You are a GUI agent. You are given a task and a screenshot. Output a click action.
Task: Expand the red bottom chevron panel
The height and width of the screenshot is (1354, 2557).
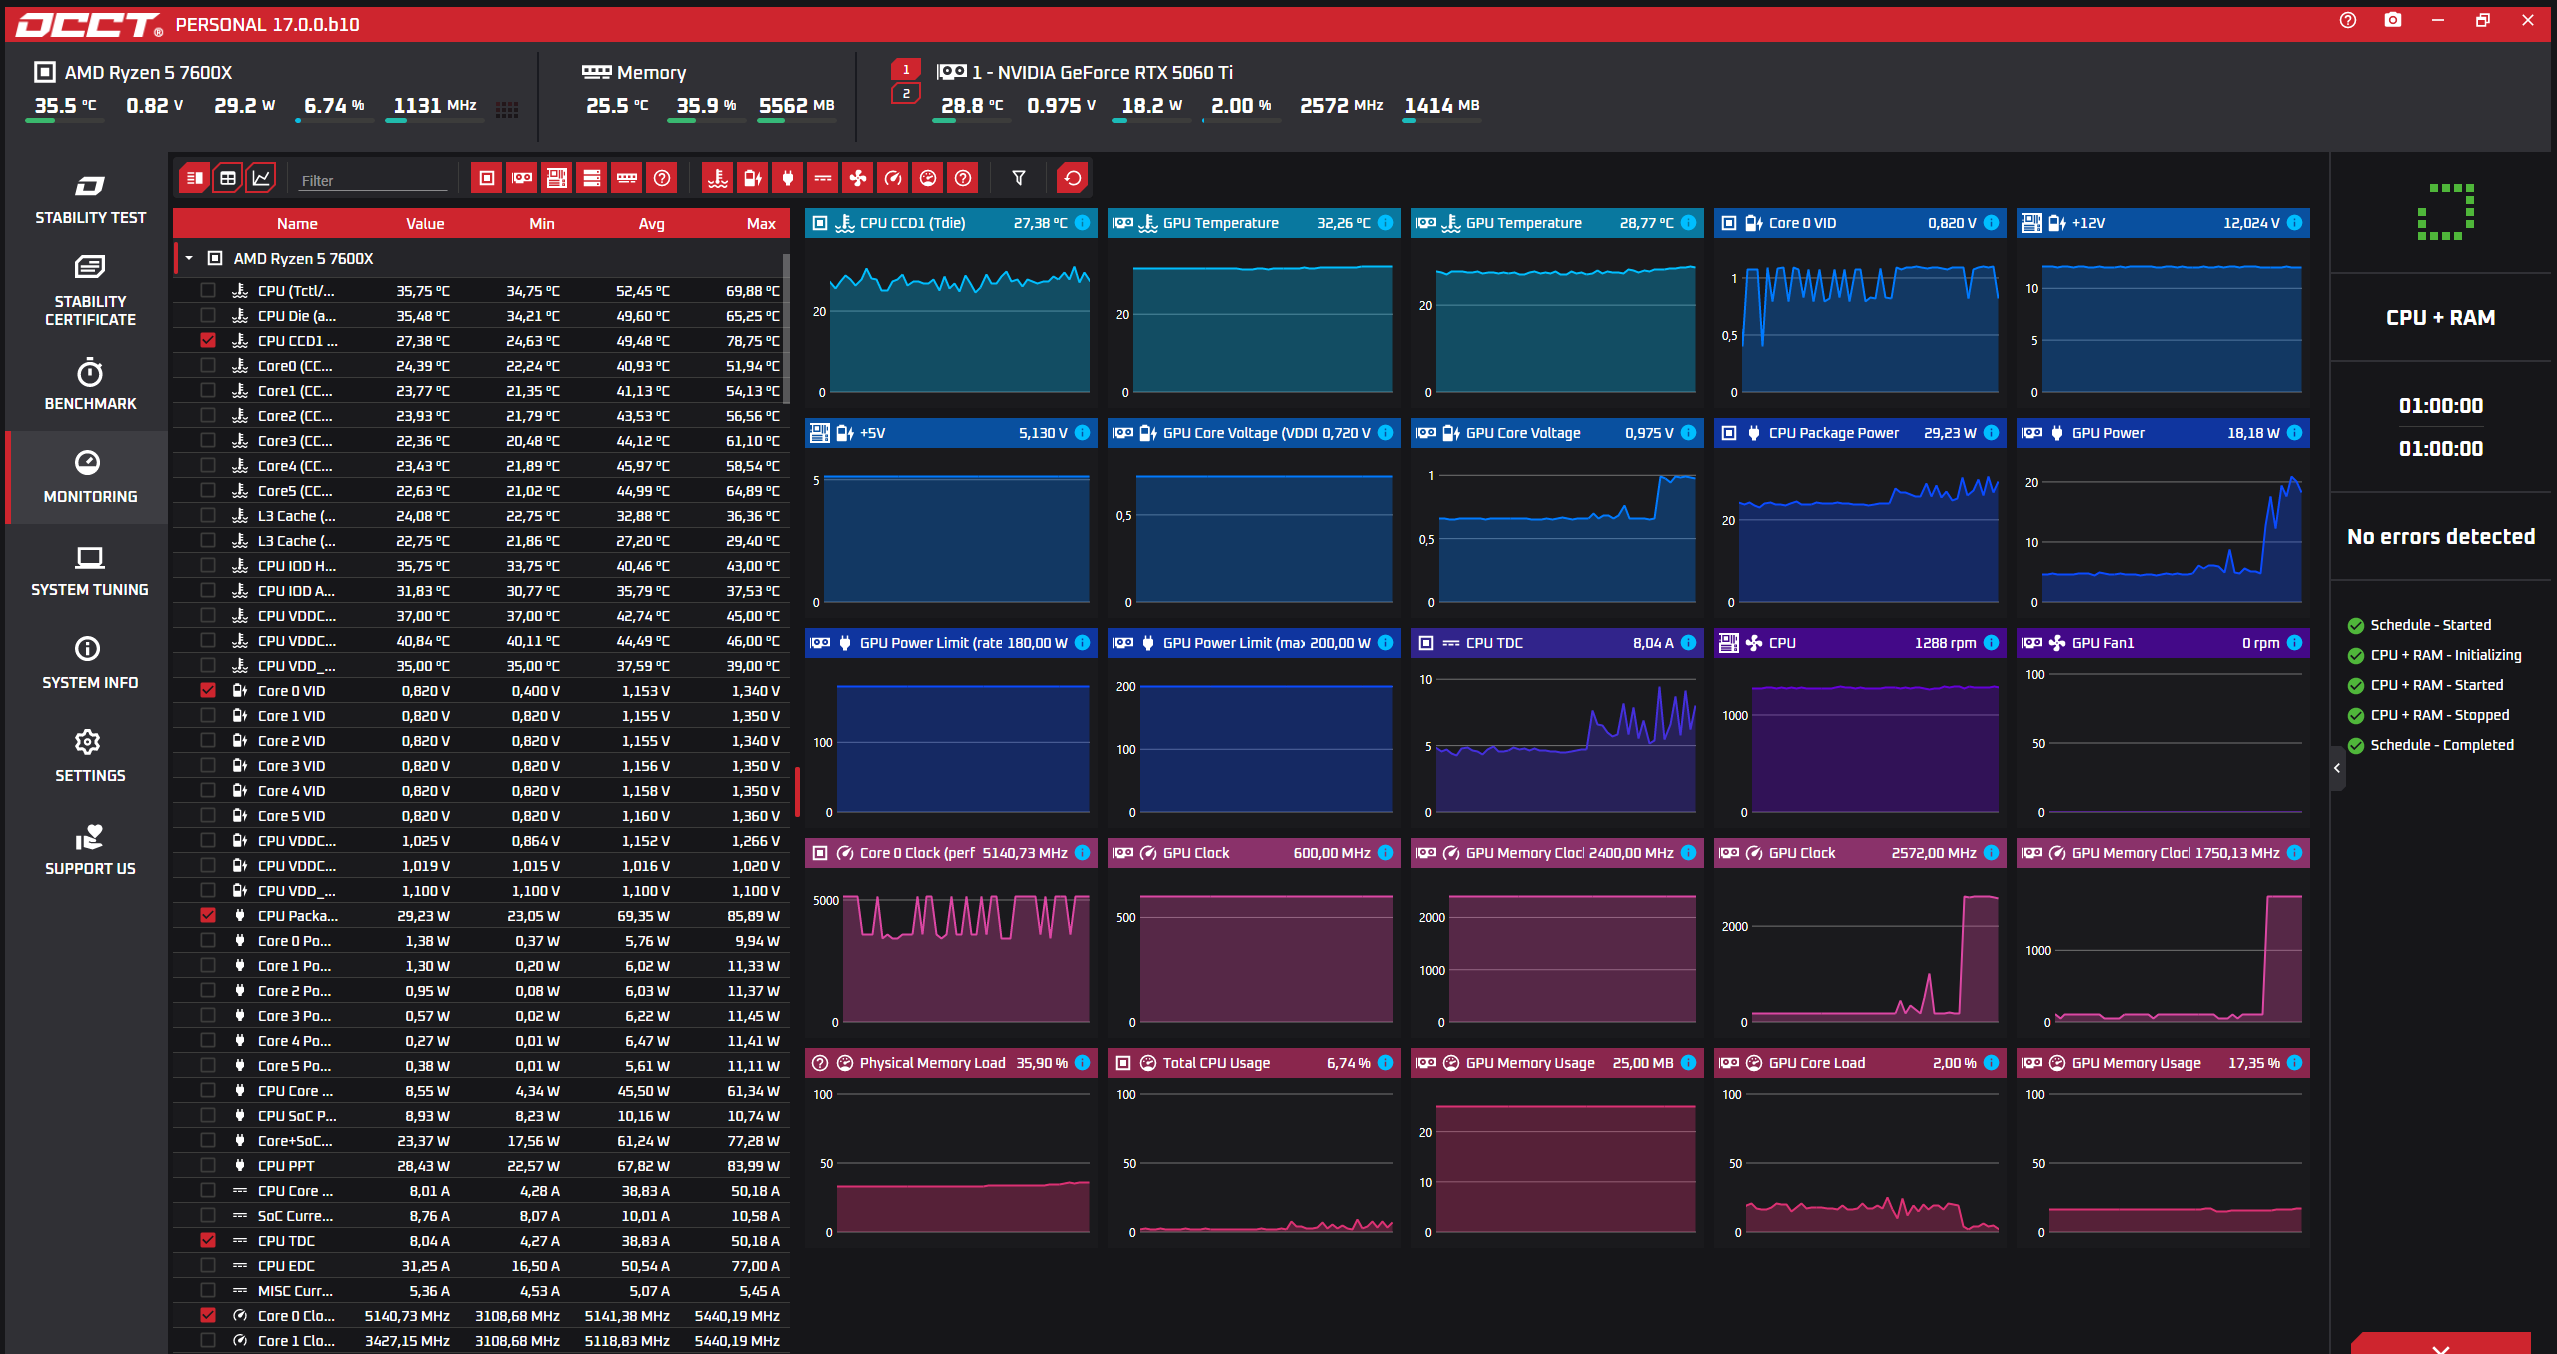[x=2441, y=1346]
